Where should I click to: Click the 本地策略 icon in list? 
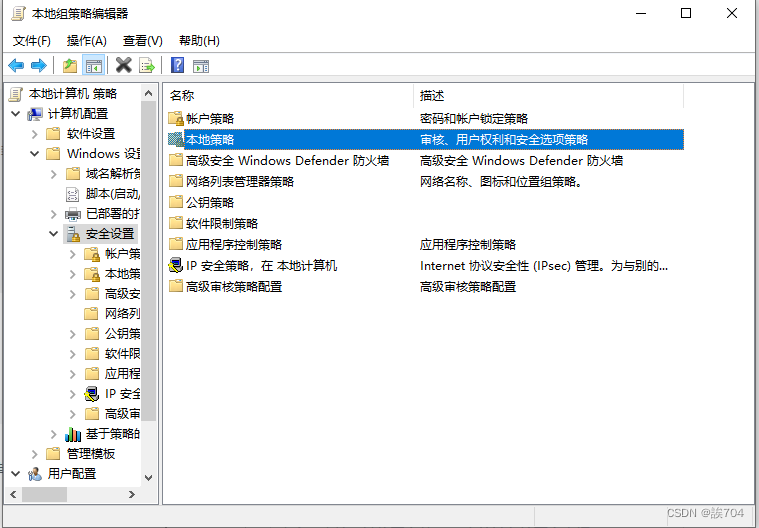pyautogui.click(x=176, y=139)
